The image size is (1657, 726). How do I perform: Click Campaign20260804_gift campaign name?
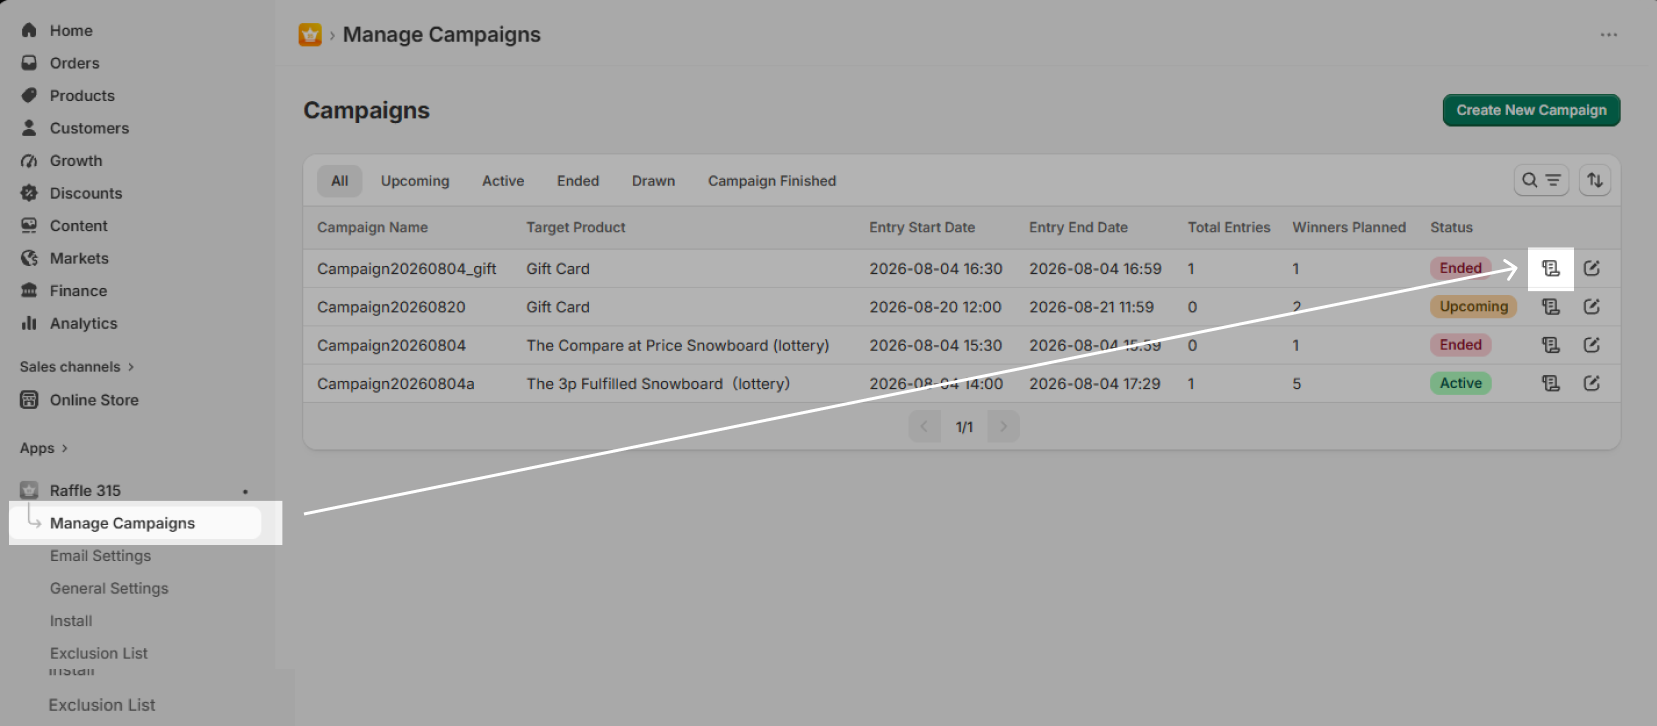point(407,269)
